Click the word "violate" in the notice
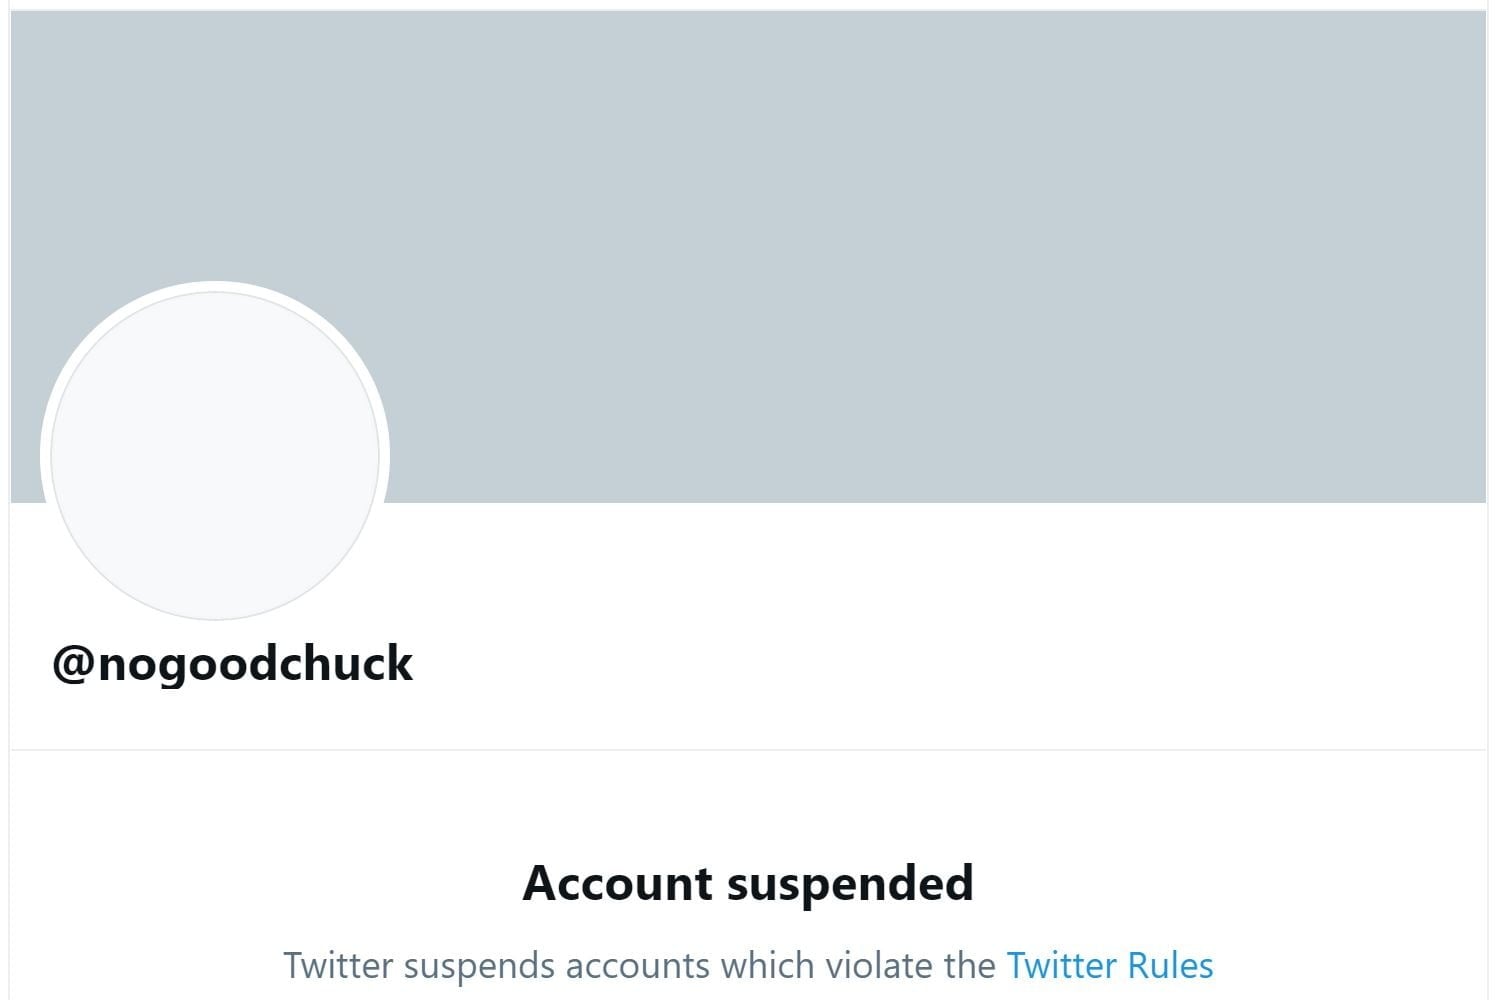Viewport: 1501px width, 1000px height. pyautogui.click(x=880, y=966)
